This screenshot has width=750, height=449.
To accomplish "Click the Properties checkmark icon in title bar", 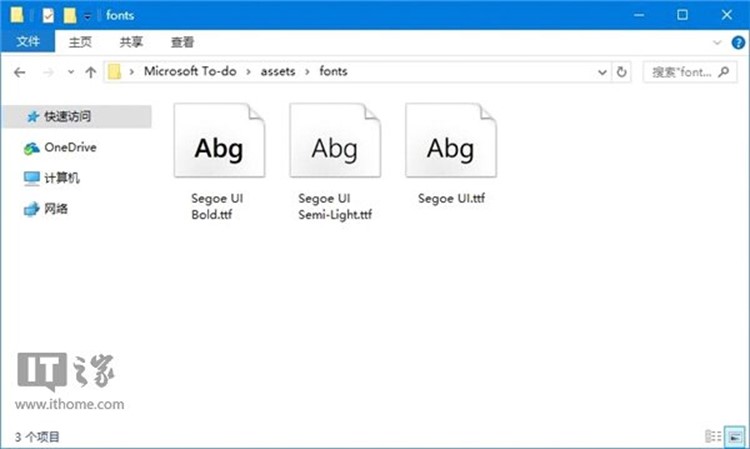I will click(x=47, y=15).
